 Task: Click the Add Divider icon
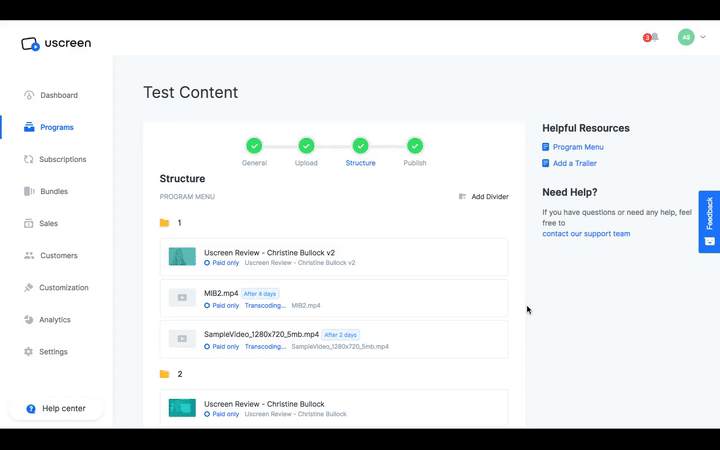coord(462,197)
